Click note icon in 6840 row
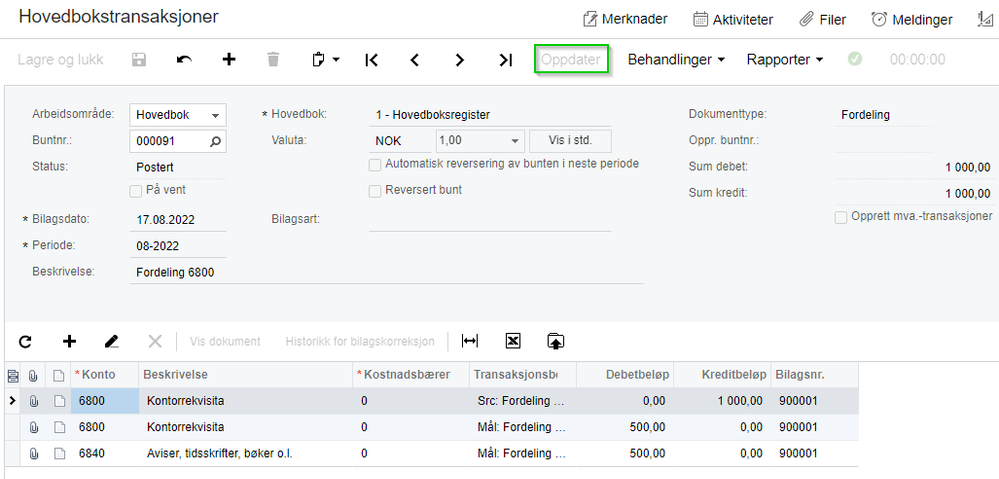This screenshot has height=479, width=999. click(x=59, y=454)
